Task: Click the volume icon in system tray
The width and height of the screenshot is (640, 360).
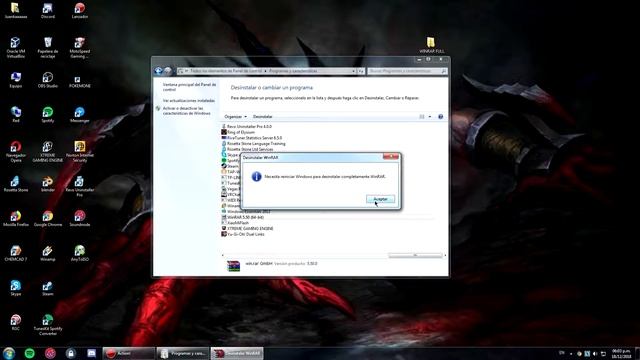Action: point(595,353)
